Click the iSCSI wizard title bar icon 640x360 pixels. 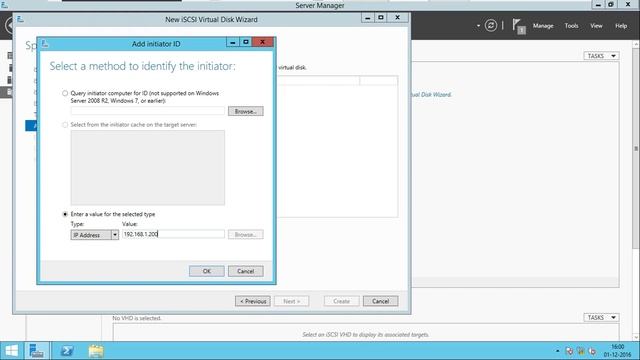click(20, 19)
